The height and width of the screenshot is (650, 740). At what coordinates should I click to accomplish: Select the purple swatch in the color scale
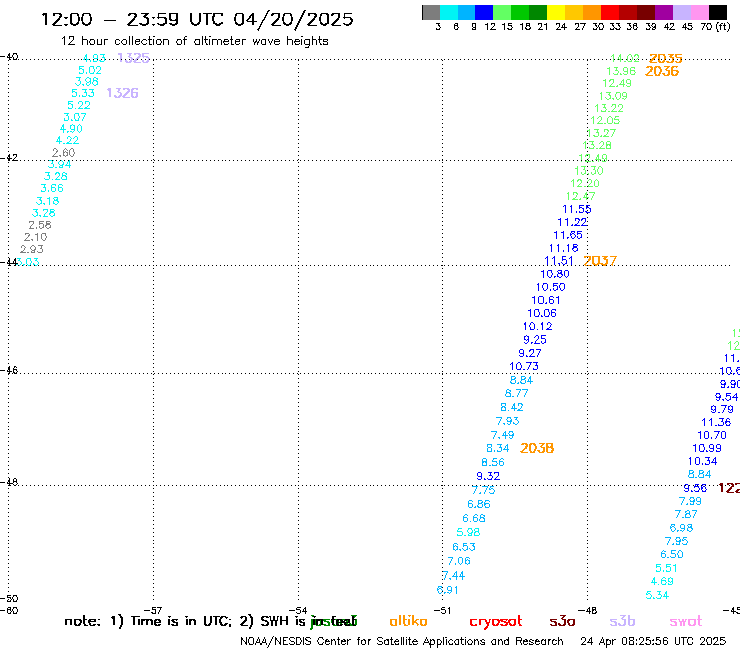(663, 12)
